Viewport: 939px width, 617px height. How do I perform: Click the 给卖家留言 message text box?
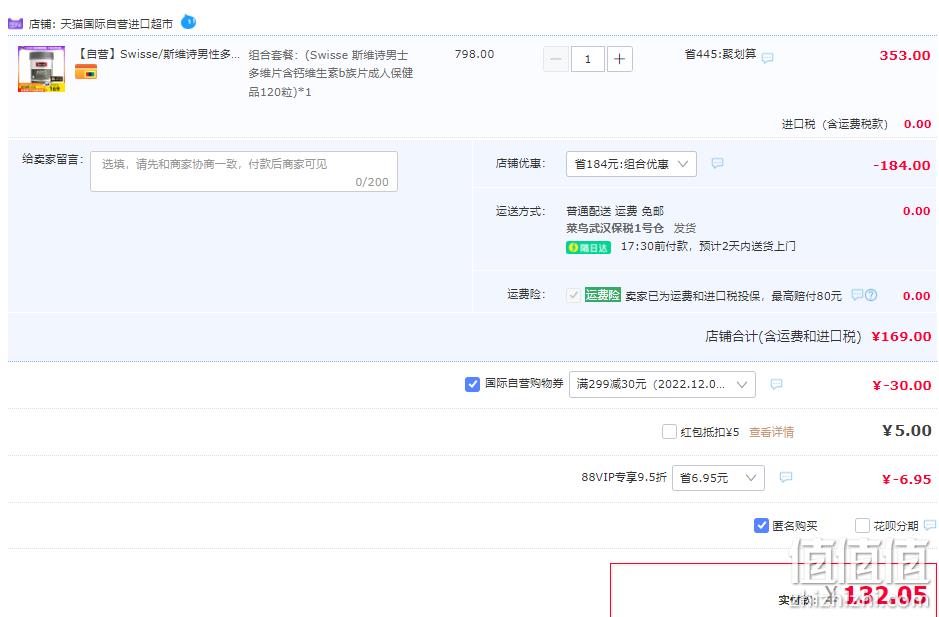tap(244, 171)
